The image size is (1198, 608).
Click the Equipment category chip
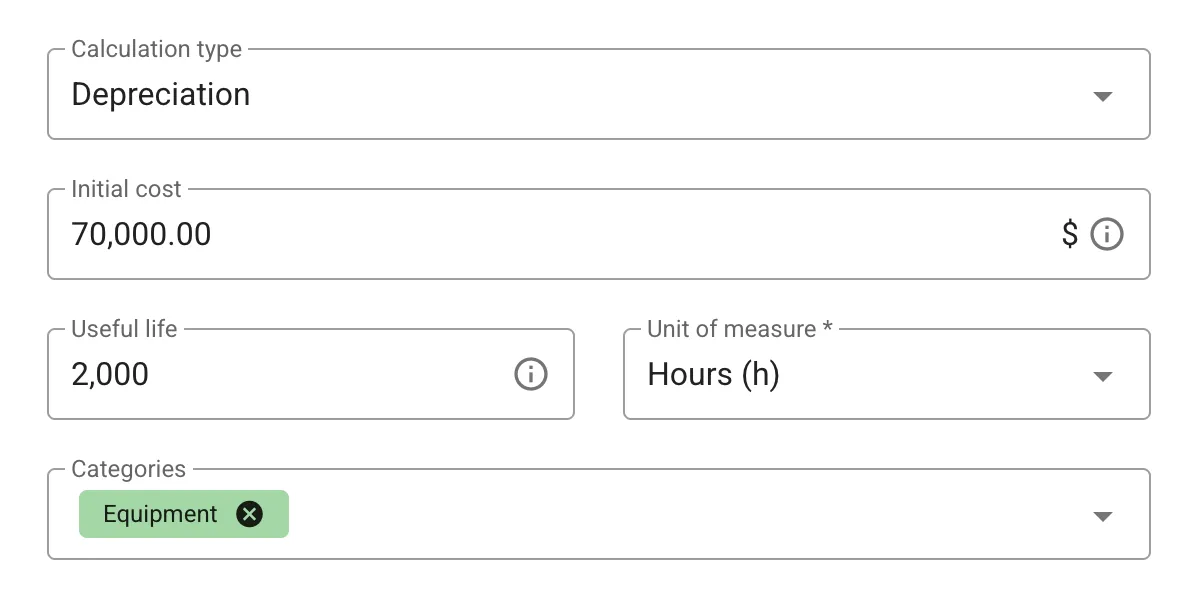[x=160, y=514]
